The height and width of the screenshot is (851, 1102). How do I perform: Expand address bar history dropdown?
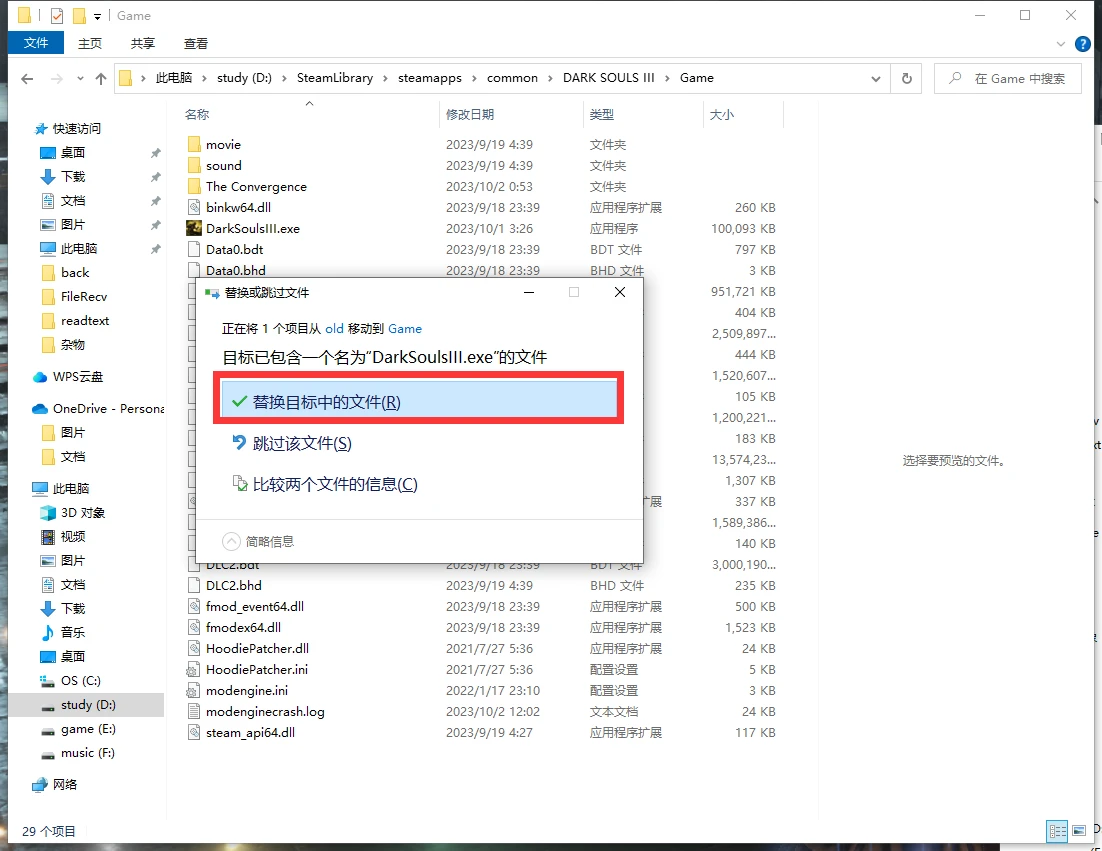coord(876,79)
